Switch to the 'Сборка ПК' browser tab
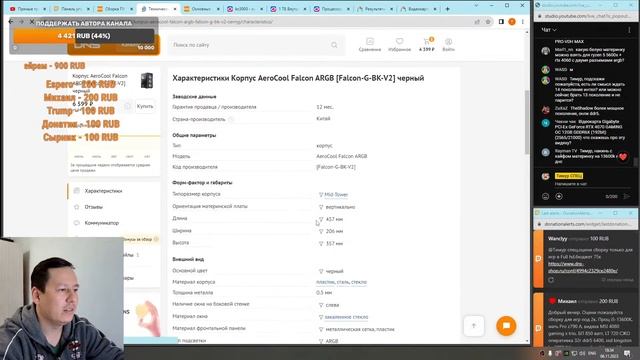640x360 pixels. click(x=115, y=9)
